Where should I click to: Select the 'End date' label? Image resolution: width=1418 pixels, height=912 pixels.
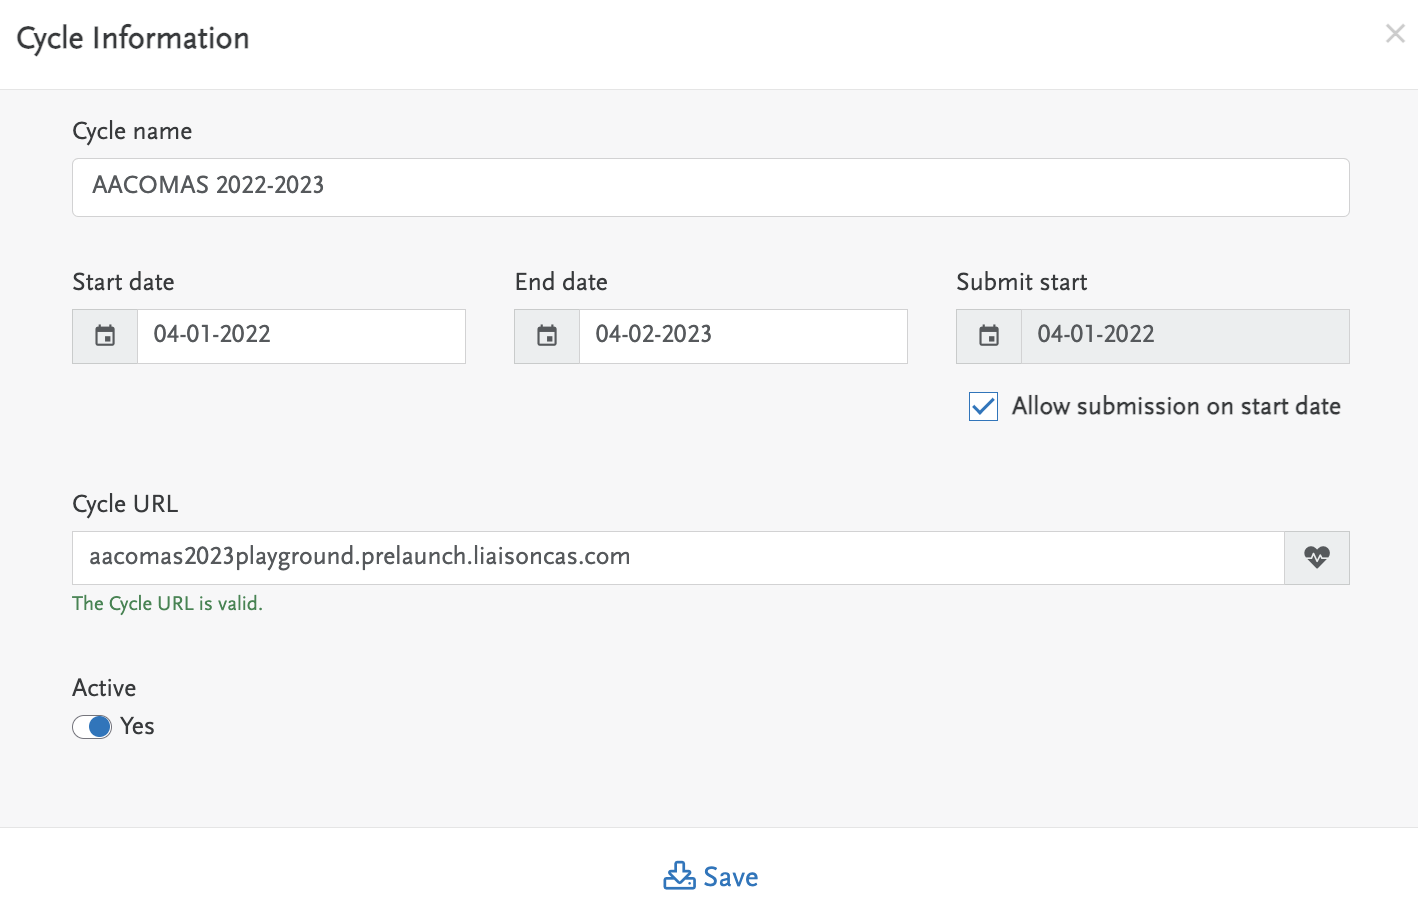pos(561,282)
